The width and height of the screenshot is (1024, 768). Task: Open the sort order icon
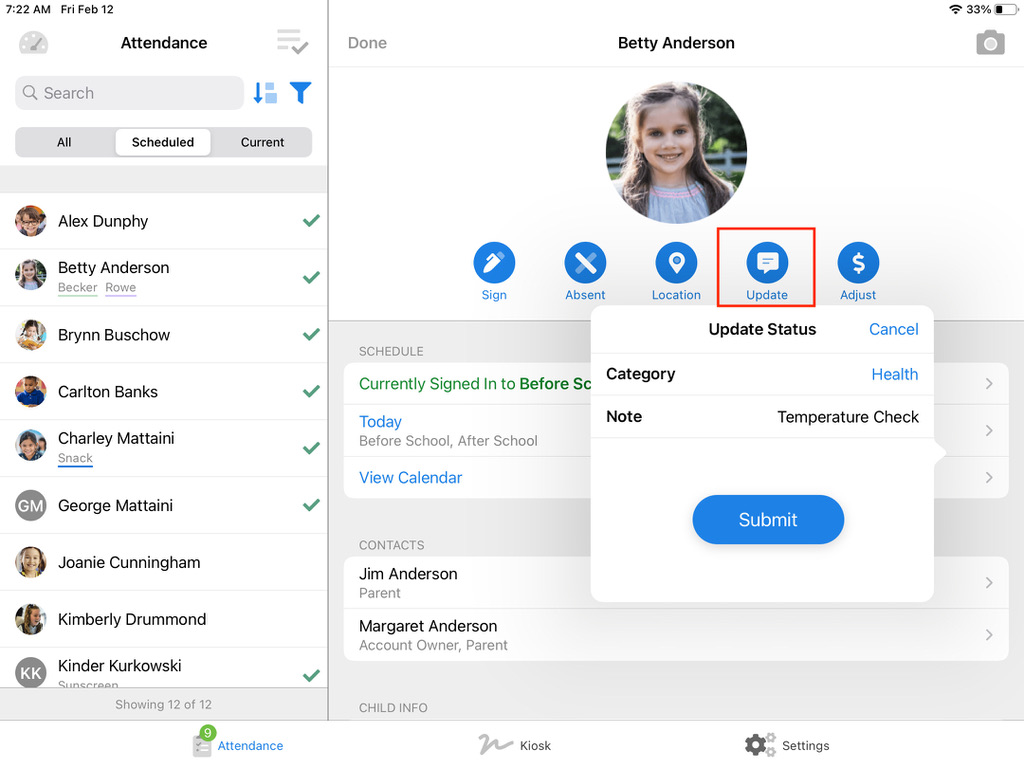pyautogui.click(x=265, y=93)
